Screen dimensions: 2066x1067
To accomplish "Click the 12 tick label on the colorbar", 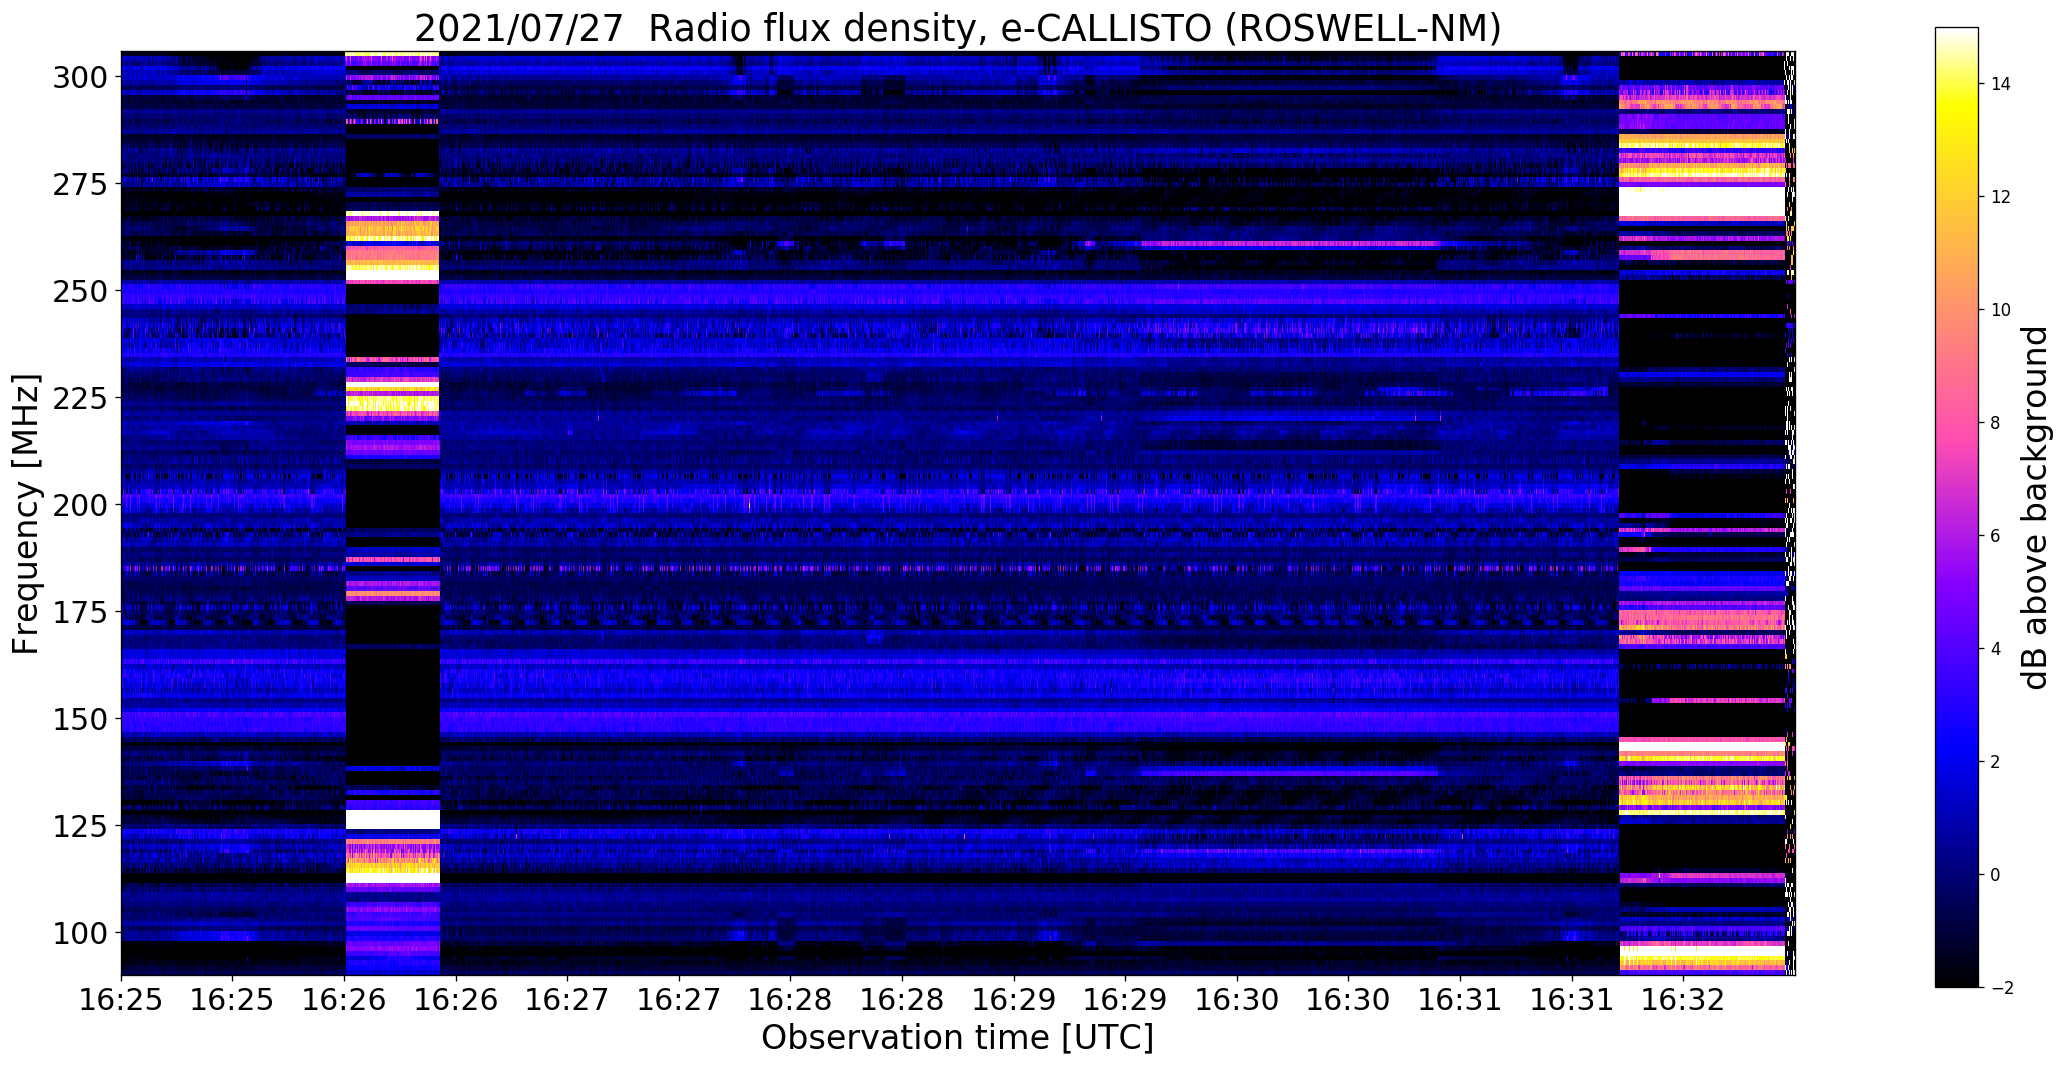I will [x=2001, y=197].
